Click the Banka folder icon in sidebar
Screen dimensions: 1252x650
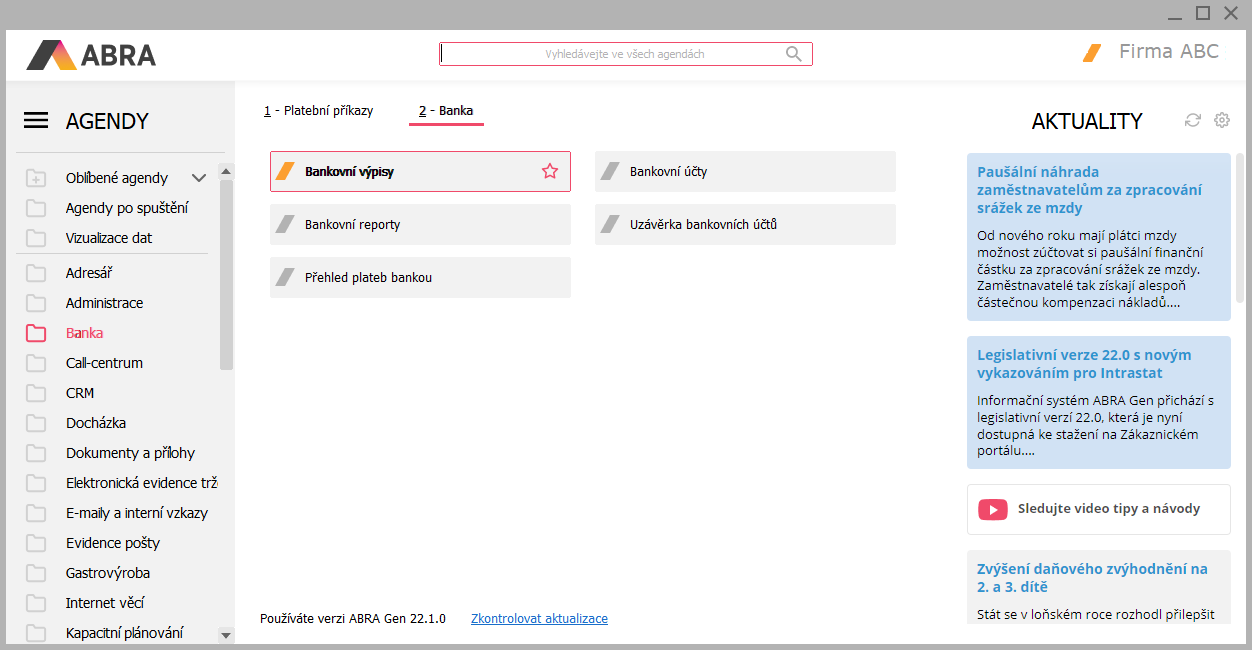click(x=36, y=333)
